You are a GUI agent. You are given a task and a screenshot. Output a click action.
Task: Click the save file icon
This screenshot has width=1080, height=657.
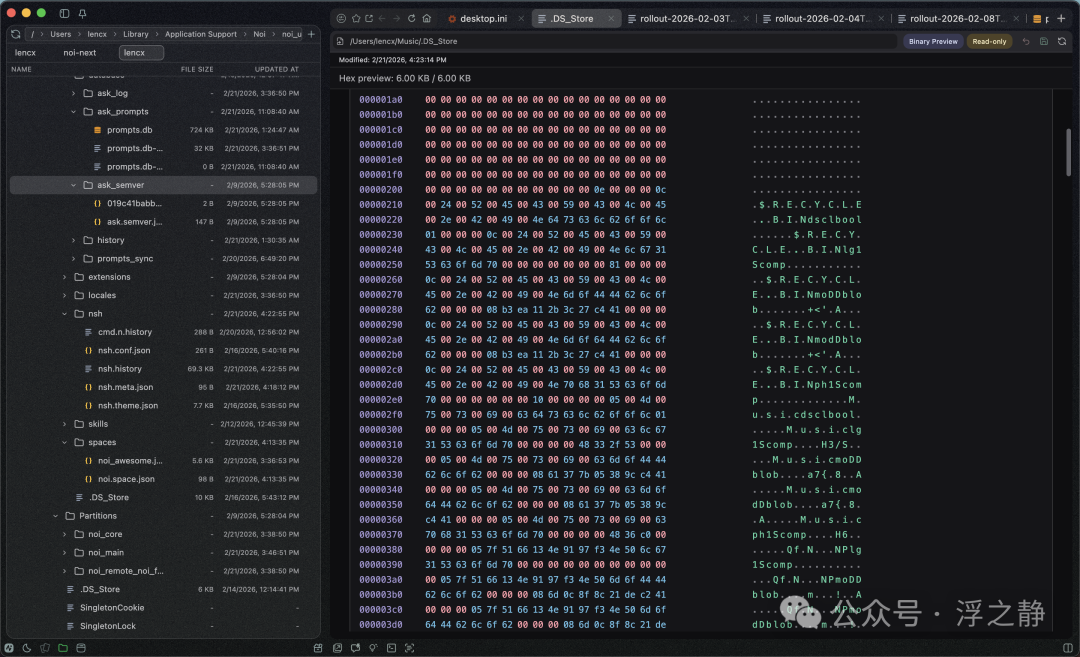pyautogui.click(x=1044, y=41)
